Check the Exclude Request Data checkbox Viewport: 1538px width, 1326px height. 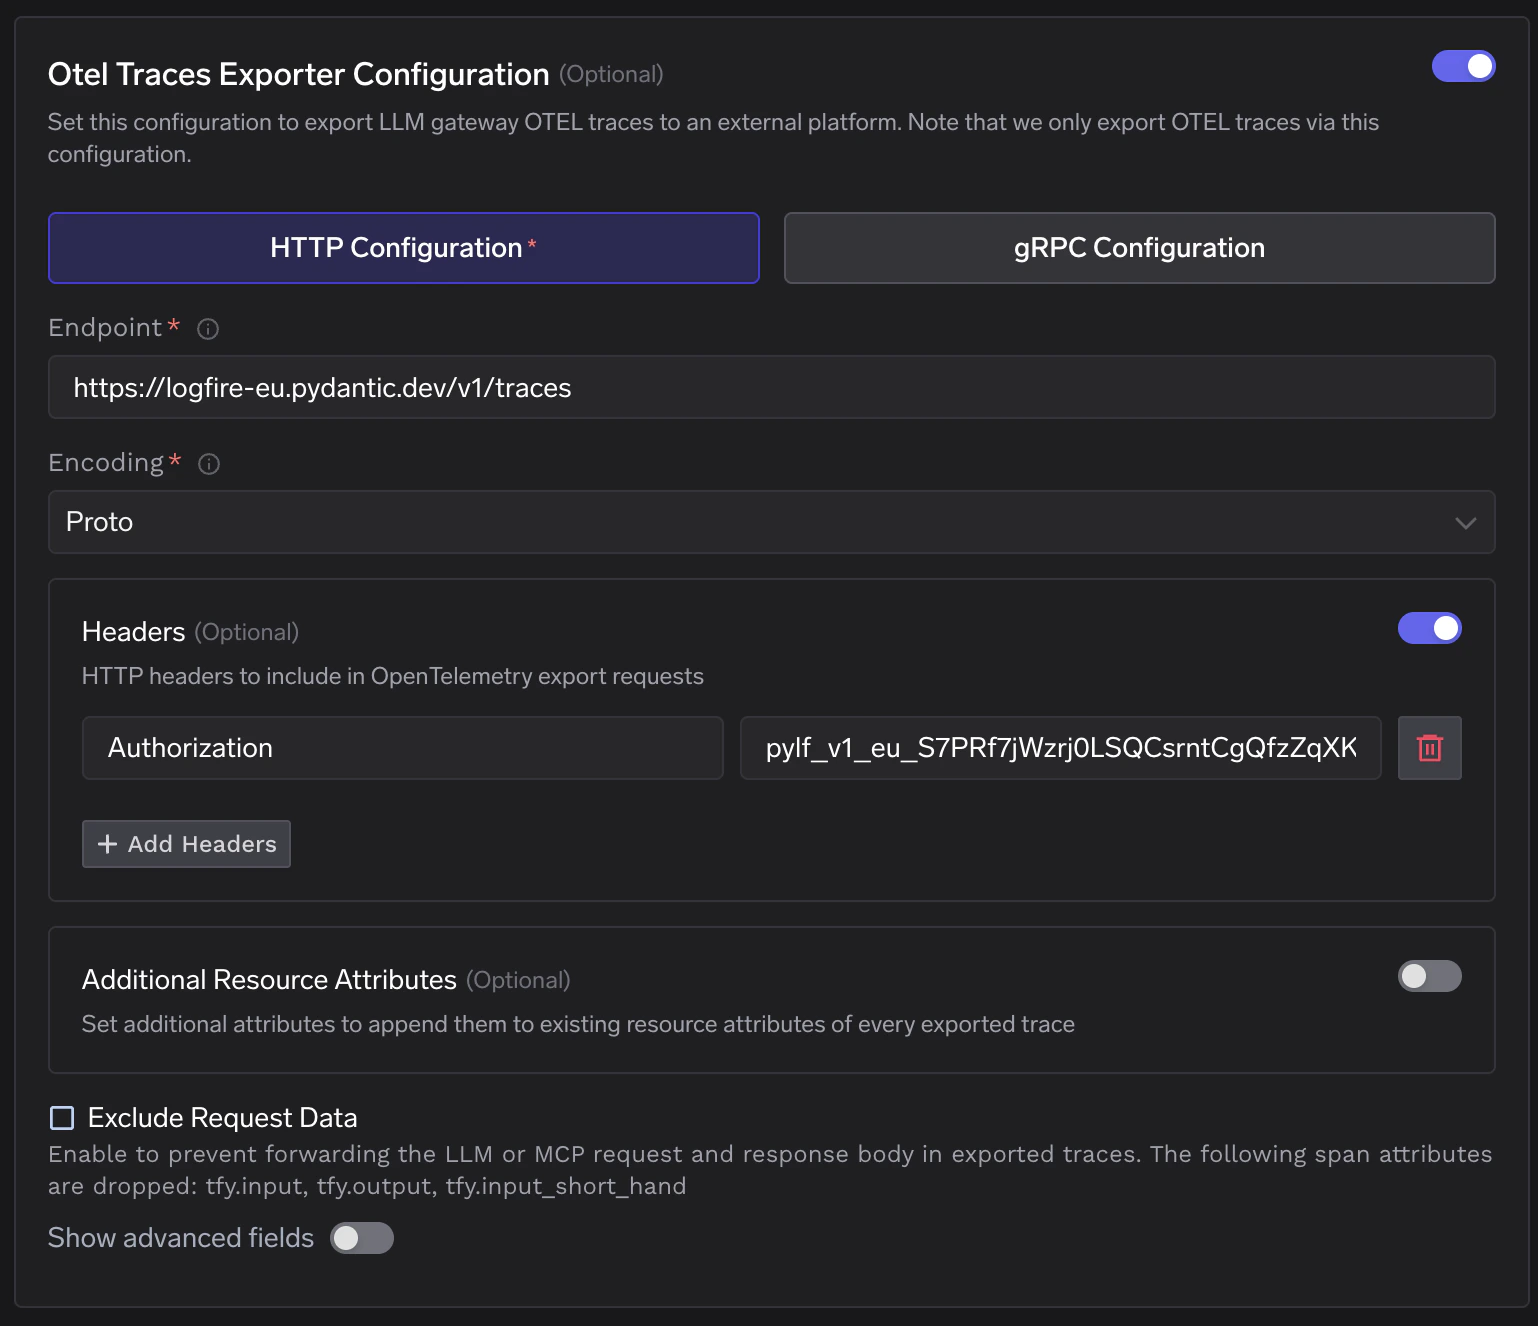(x=62, y=1118)
